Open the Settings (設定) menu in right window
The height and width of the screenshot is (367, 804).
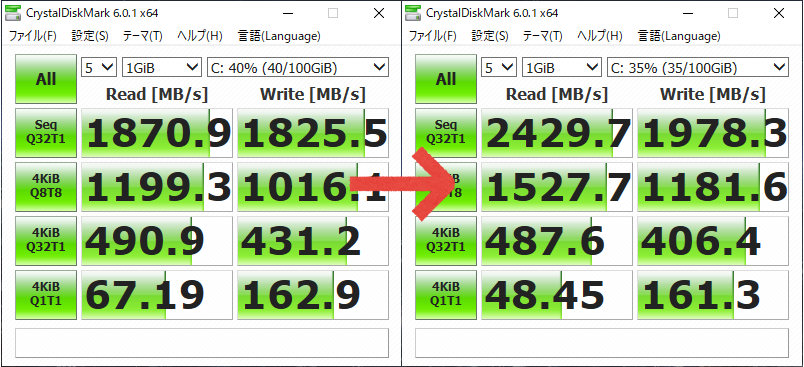[490, 36]
